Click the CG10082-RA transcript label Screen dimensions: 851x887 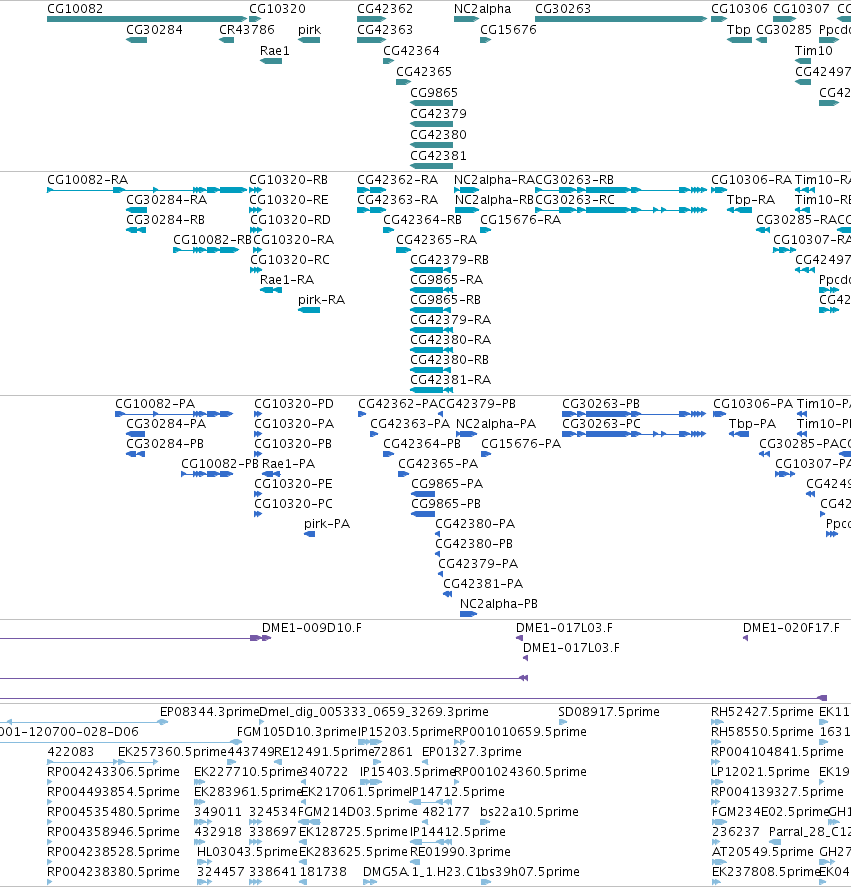coord(88,180)
